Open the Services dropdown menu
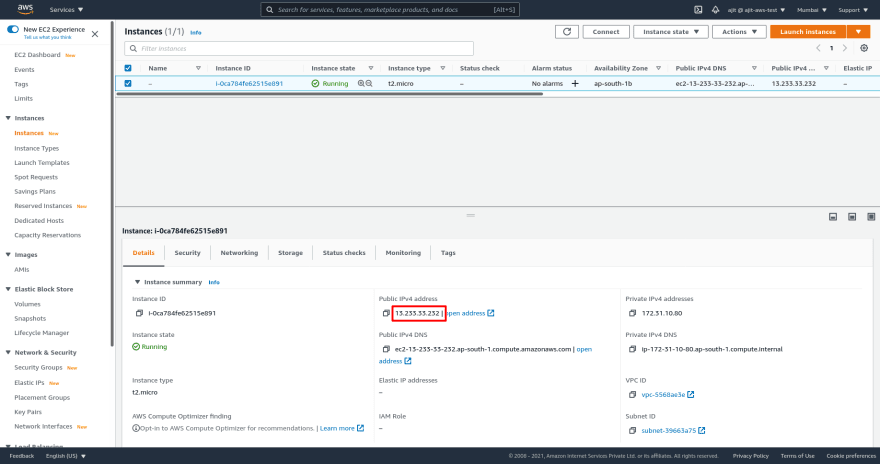 [66, 10]
